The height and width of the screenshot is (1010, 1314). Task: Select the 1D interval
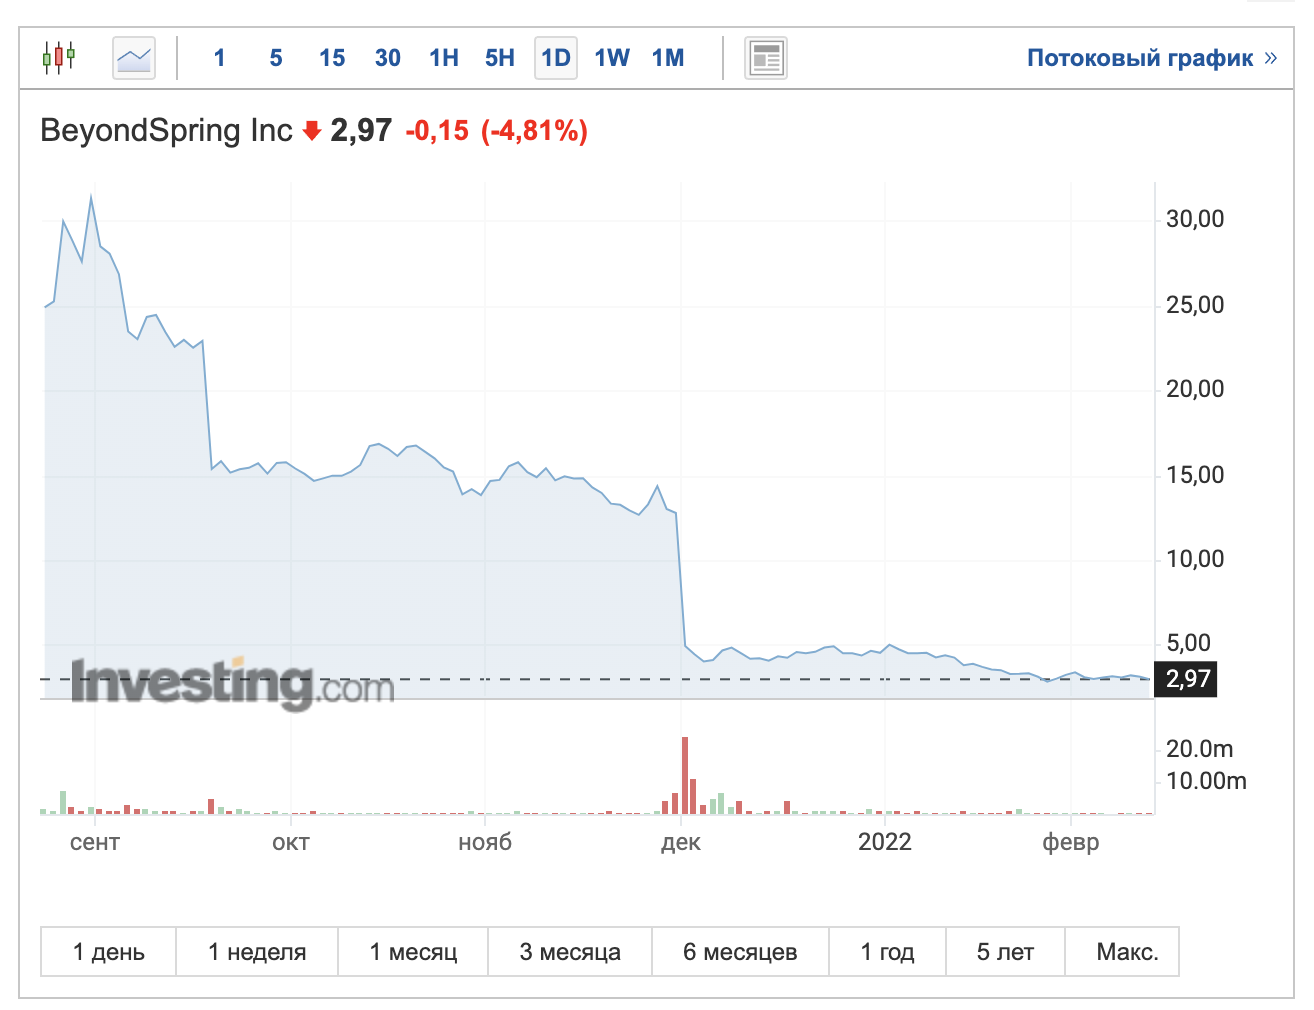pyautogui.click(x=556, y=58)
